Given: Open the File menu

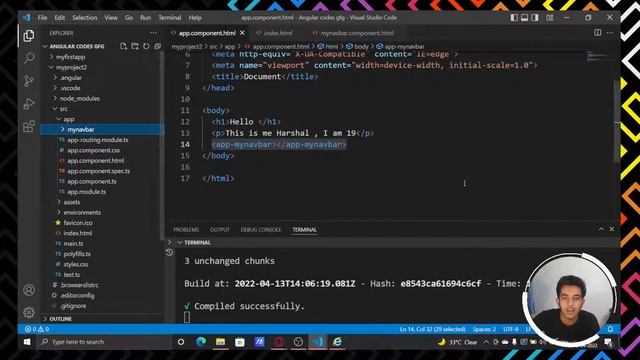Looking at the screenshot, I should (x=42, y=18).
